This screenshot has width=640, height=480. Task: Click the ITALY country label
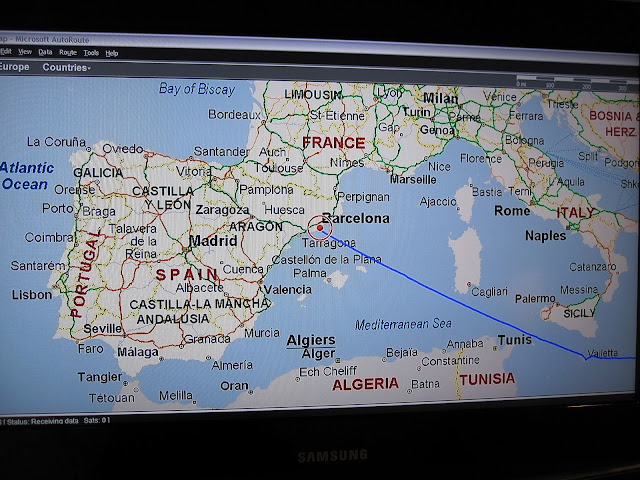pyautogui.click(x=576, y=213)
